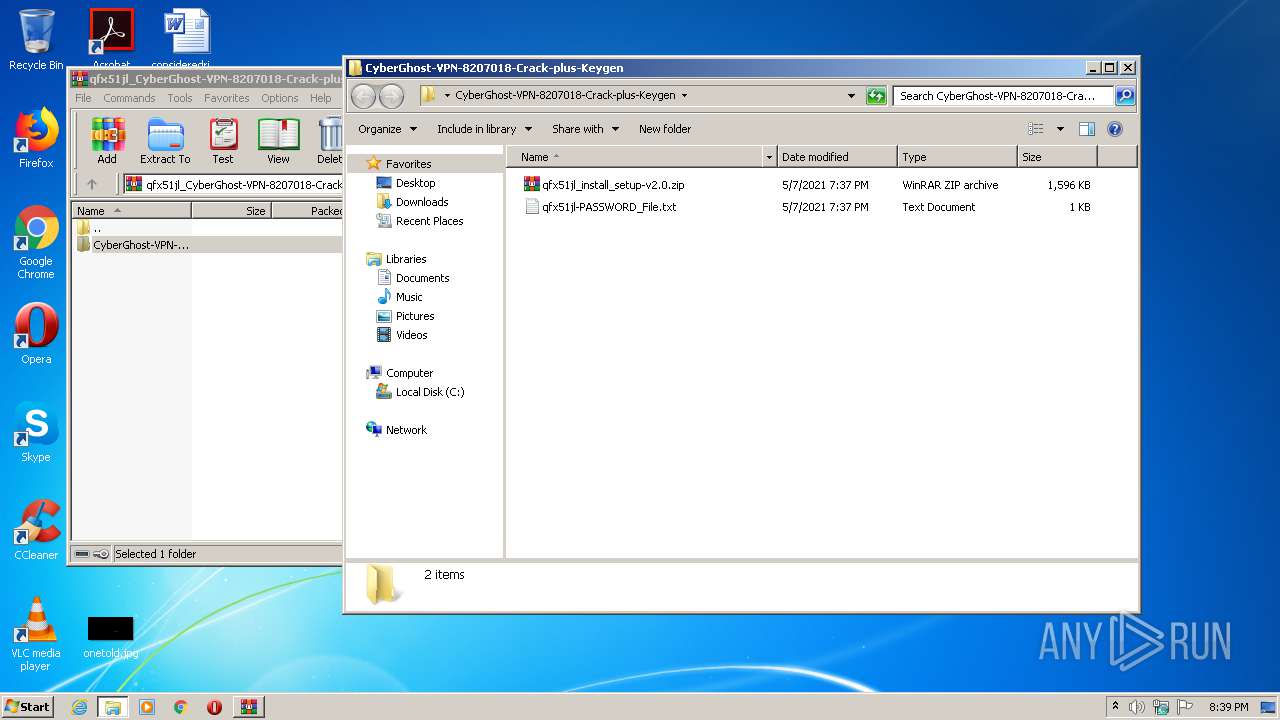Open WinRAR File menu
This screenshot has width=1280, height=720.
83,98
